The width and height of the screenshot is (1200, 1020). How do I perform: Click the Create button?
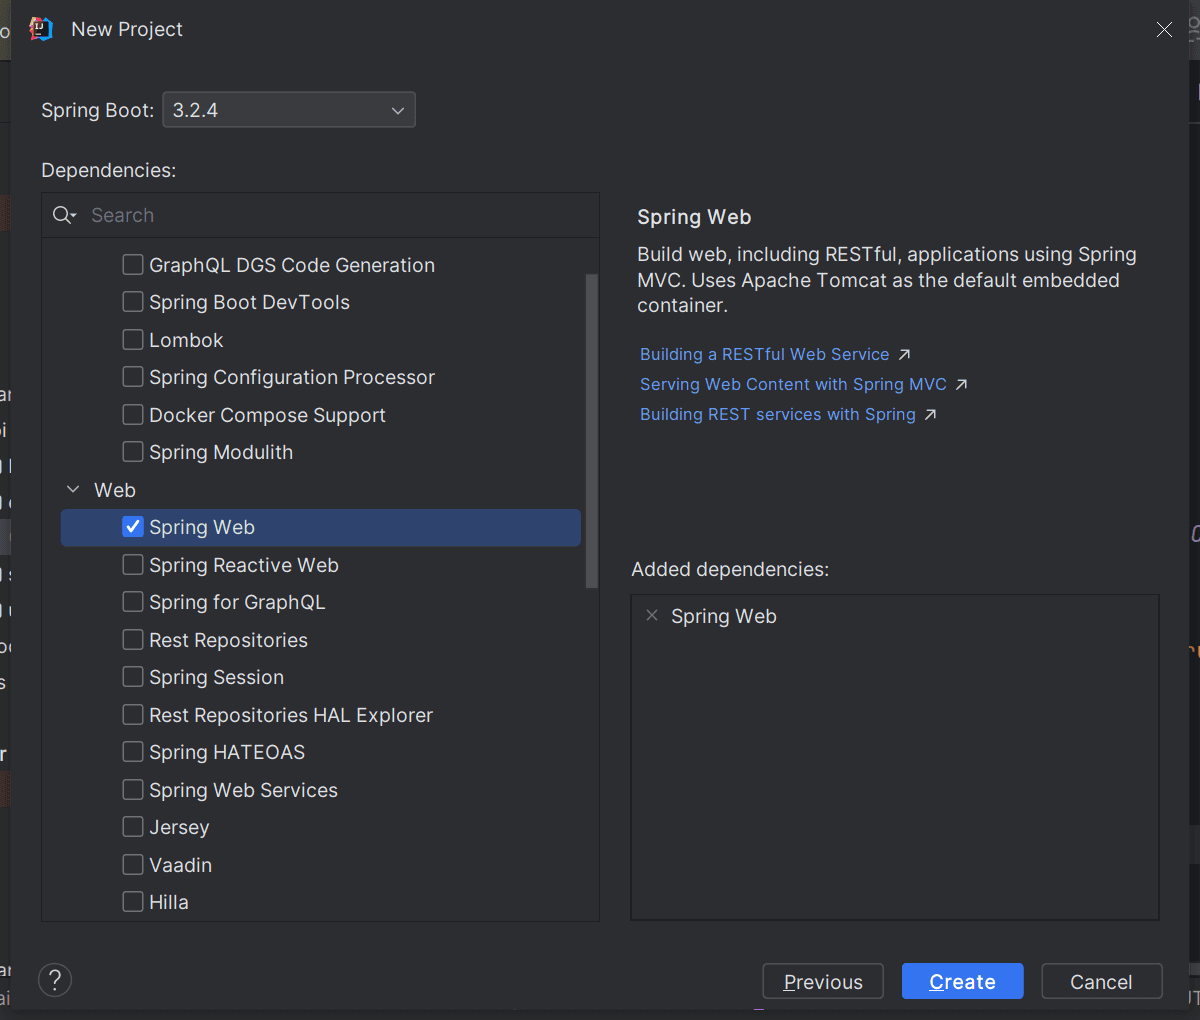[x=962, y=981]
